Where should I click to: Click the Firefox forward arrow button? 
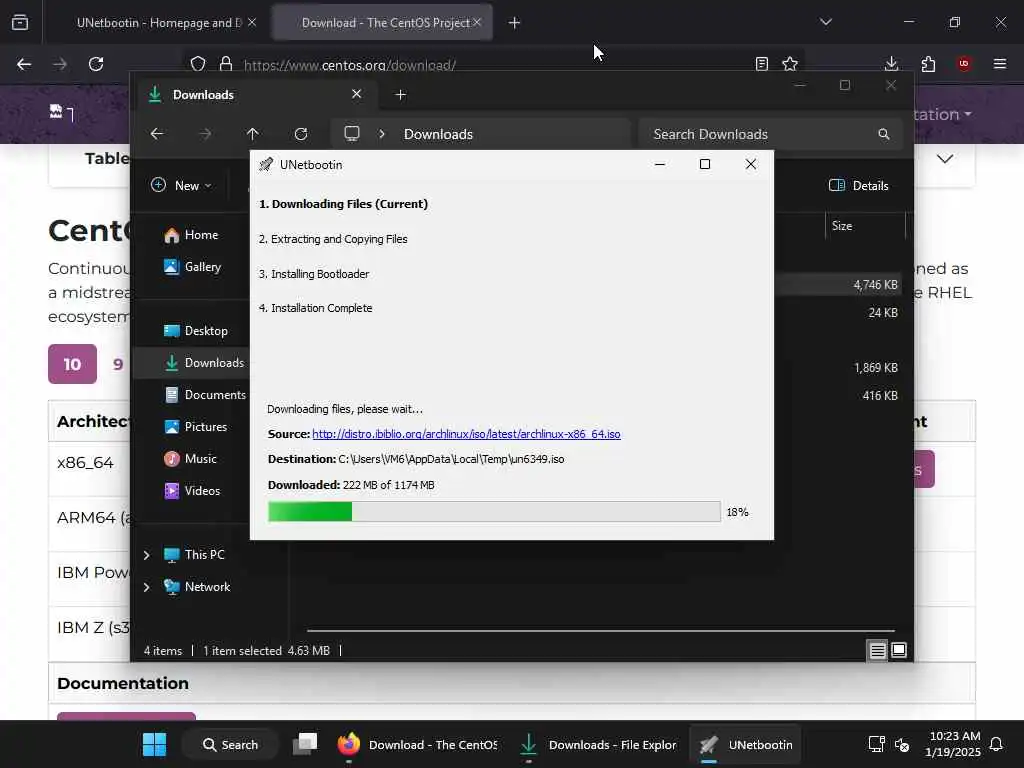60,64
